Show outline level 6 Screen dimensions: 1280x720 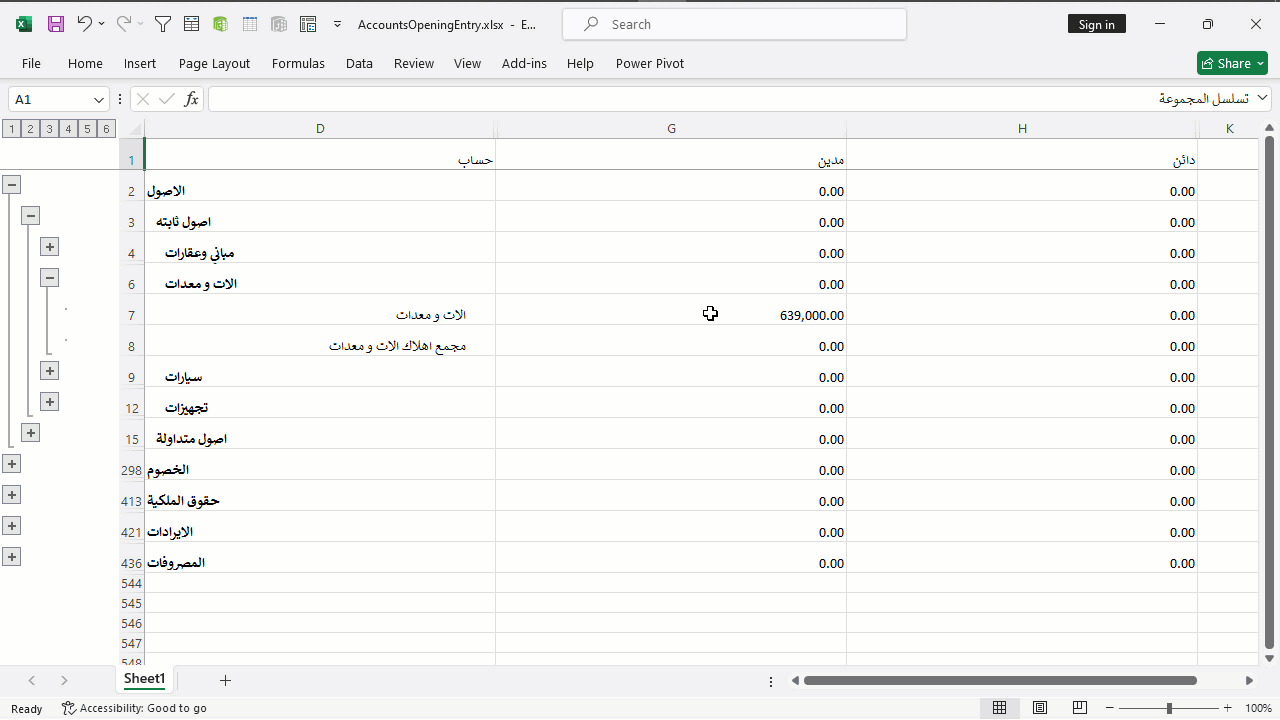(x=106, y=129)
